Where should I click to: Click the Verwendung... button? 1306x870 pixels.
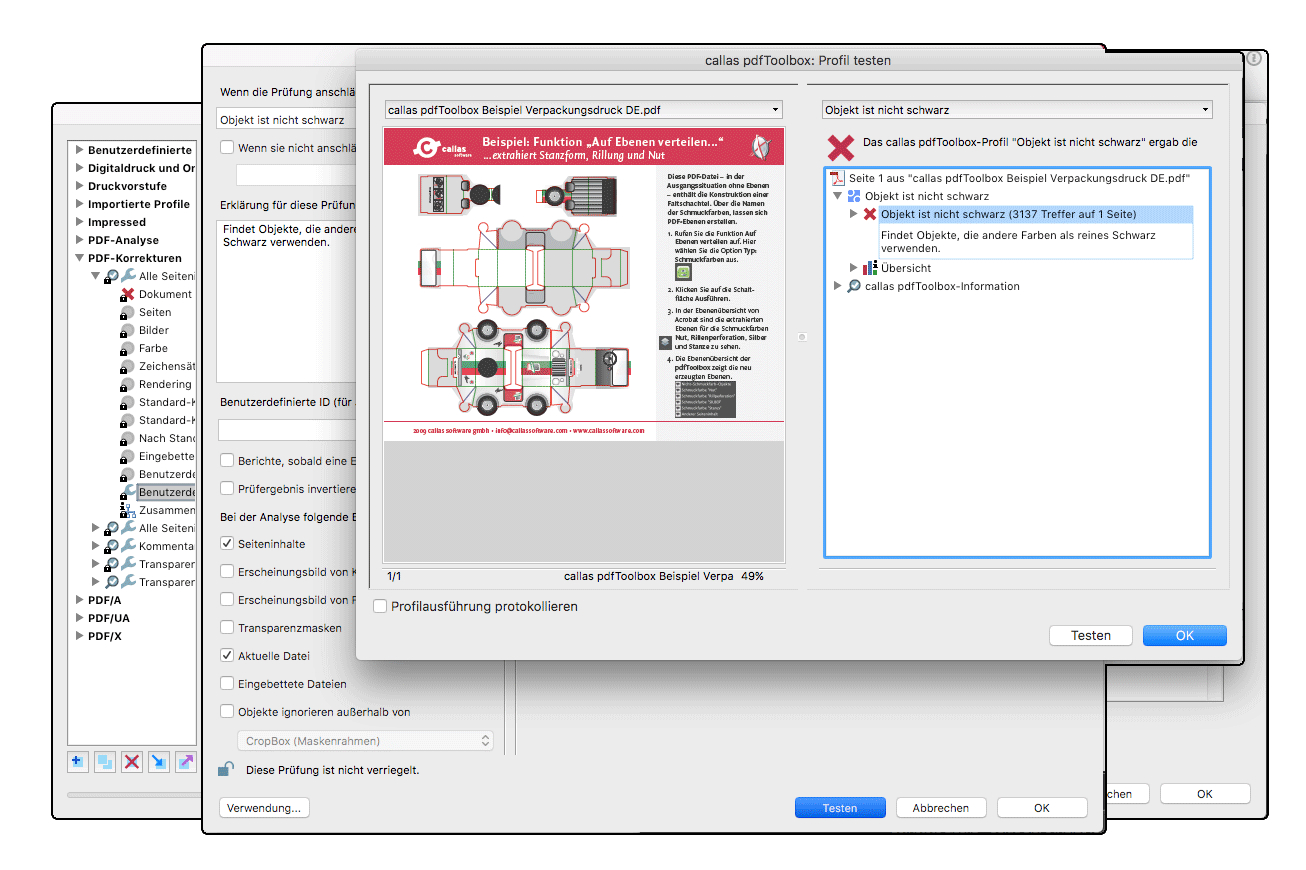coord(264,807)
